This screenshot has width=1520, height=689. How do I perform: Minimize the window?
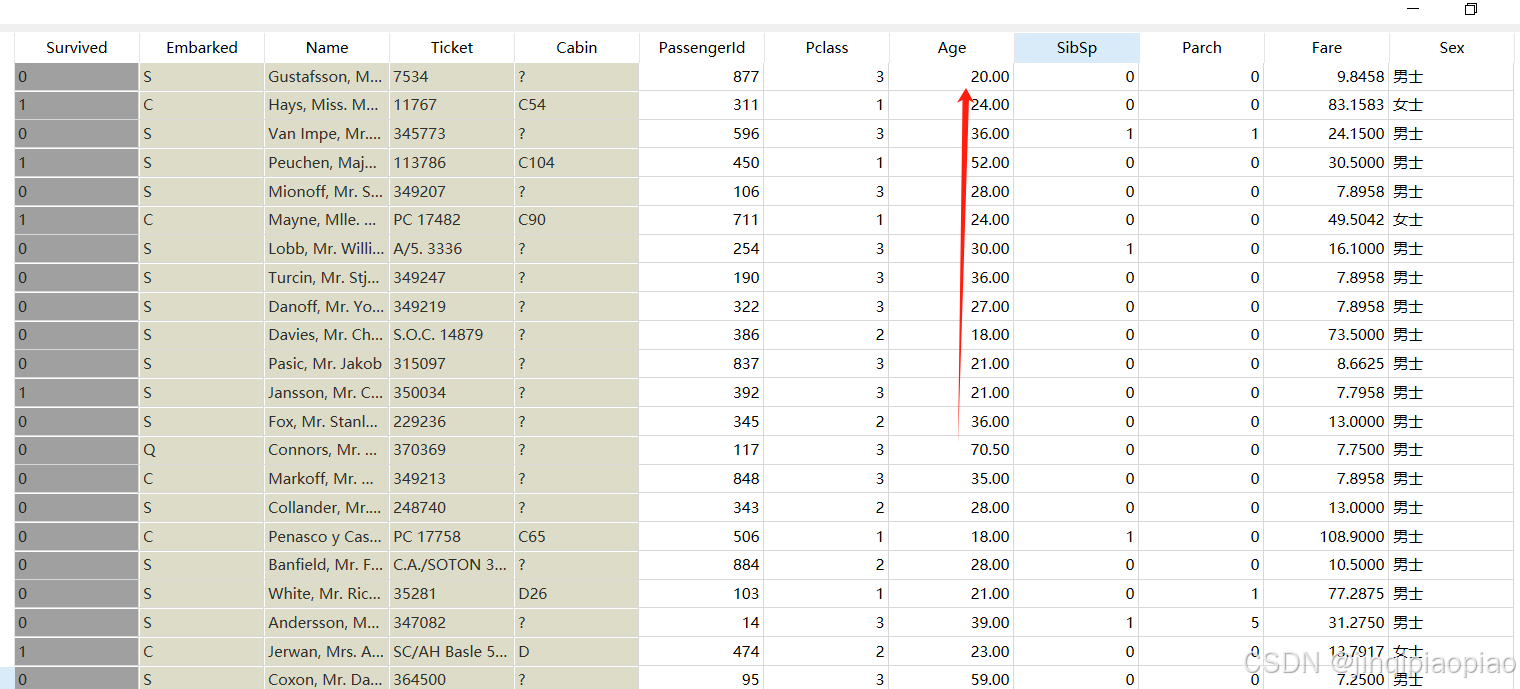[1413, 9]
